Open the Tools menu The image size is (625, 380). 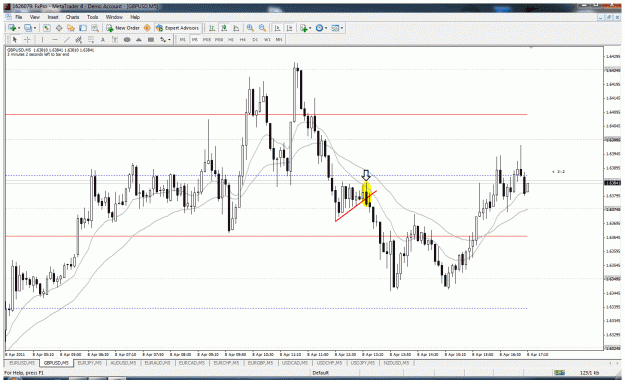92,17
